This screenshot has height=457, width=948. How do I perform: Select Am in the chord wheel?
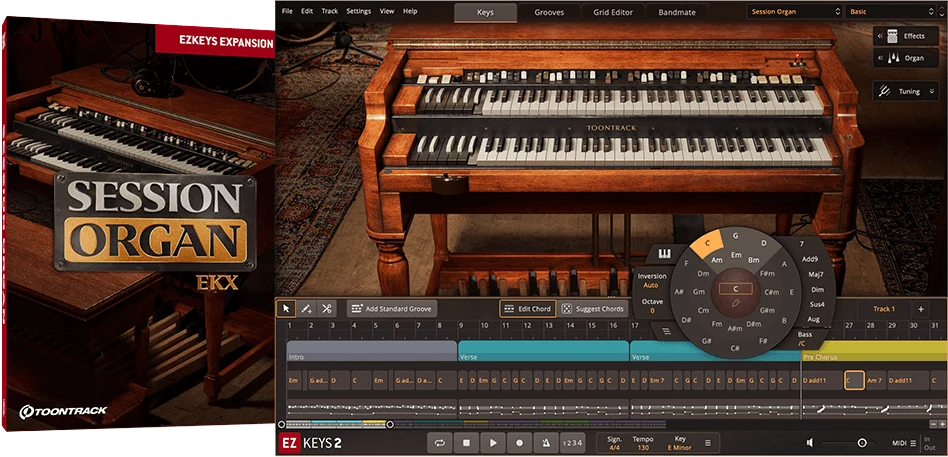click(x=716, y=260)
